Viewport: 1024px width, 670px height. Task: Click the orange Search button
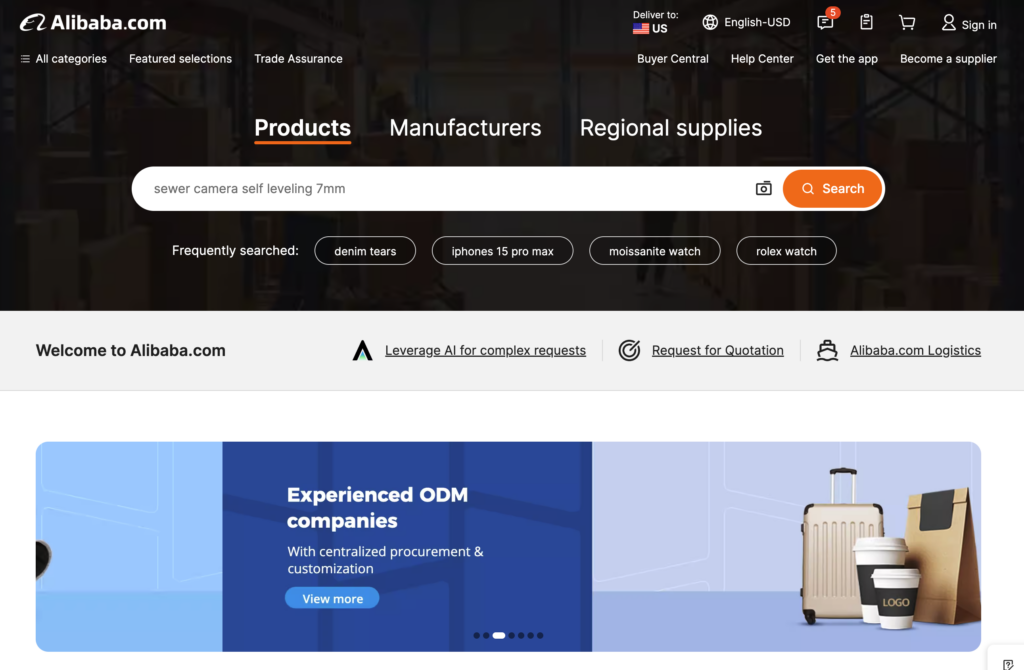click(832, 189)
